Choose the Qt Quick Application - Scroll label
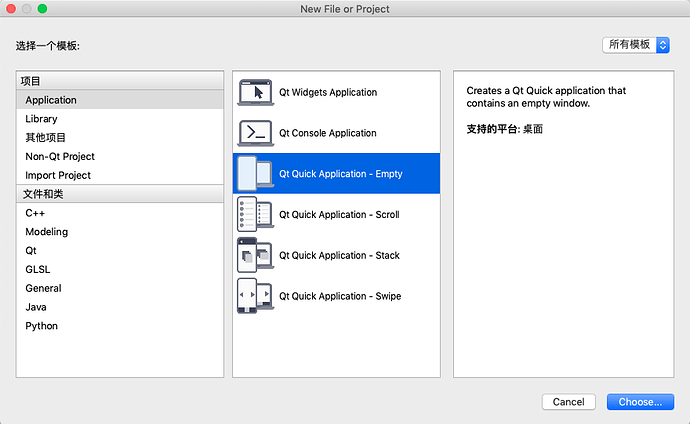 tap(339, 214)
